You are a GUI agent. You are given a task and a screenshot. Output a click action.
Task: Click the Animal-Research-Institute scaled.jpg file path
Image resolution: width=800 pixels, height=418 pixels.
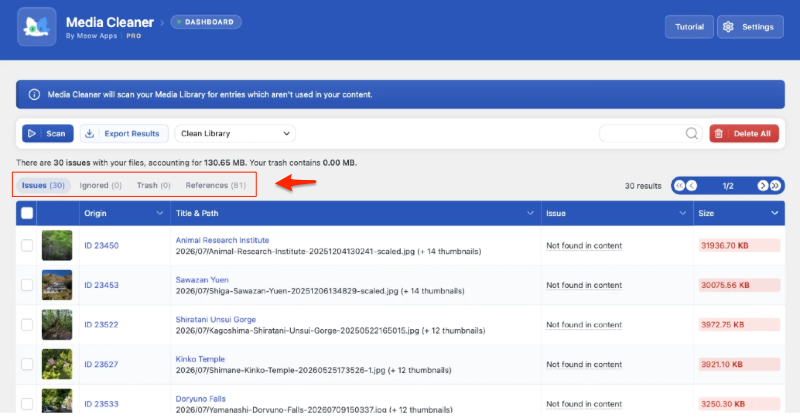[328, 251]
